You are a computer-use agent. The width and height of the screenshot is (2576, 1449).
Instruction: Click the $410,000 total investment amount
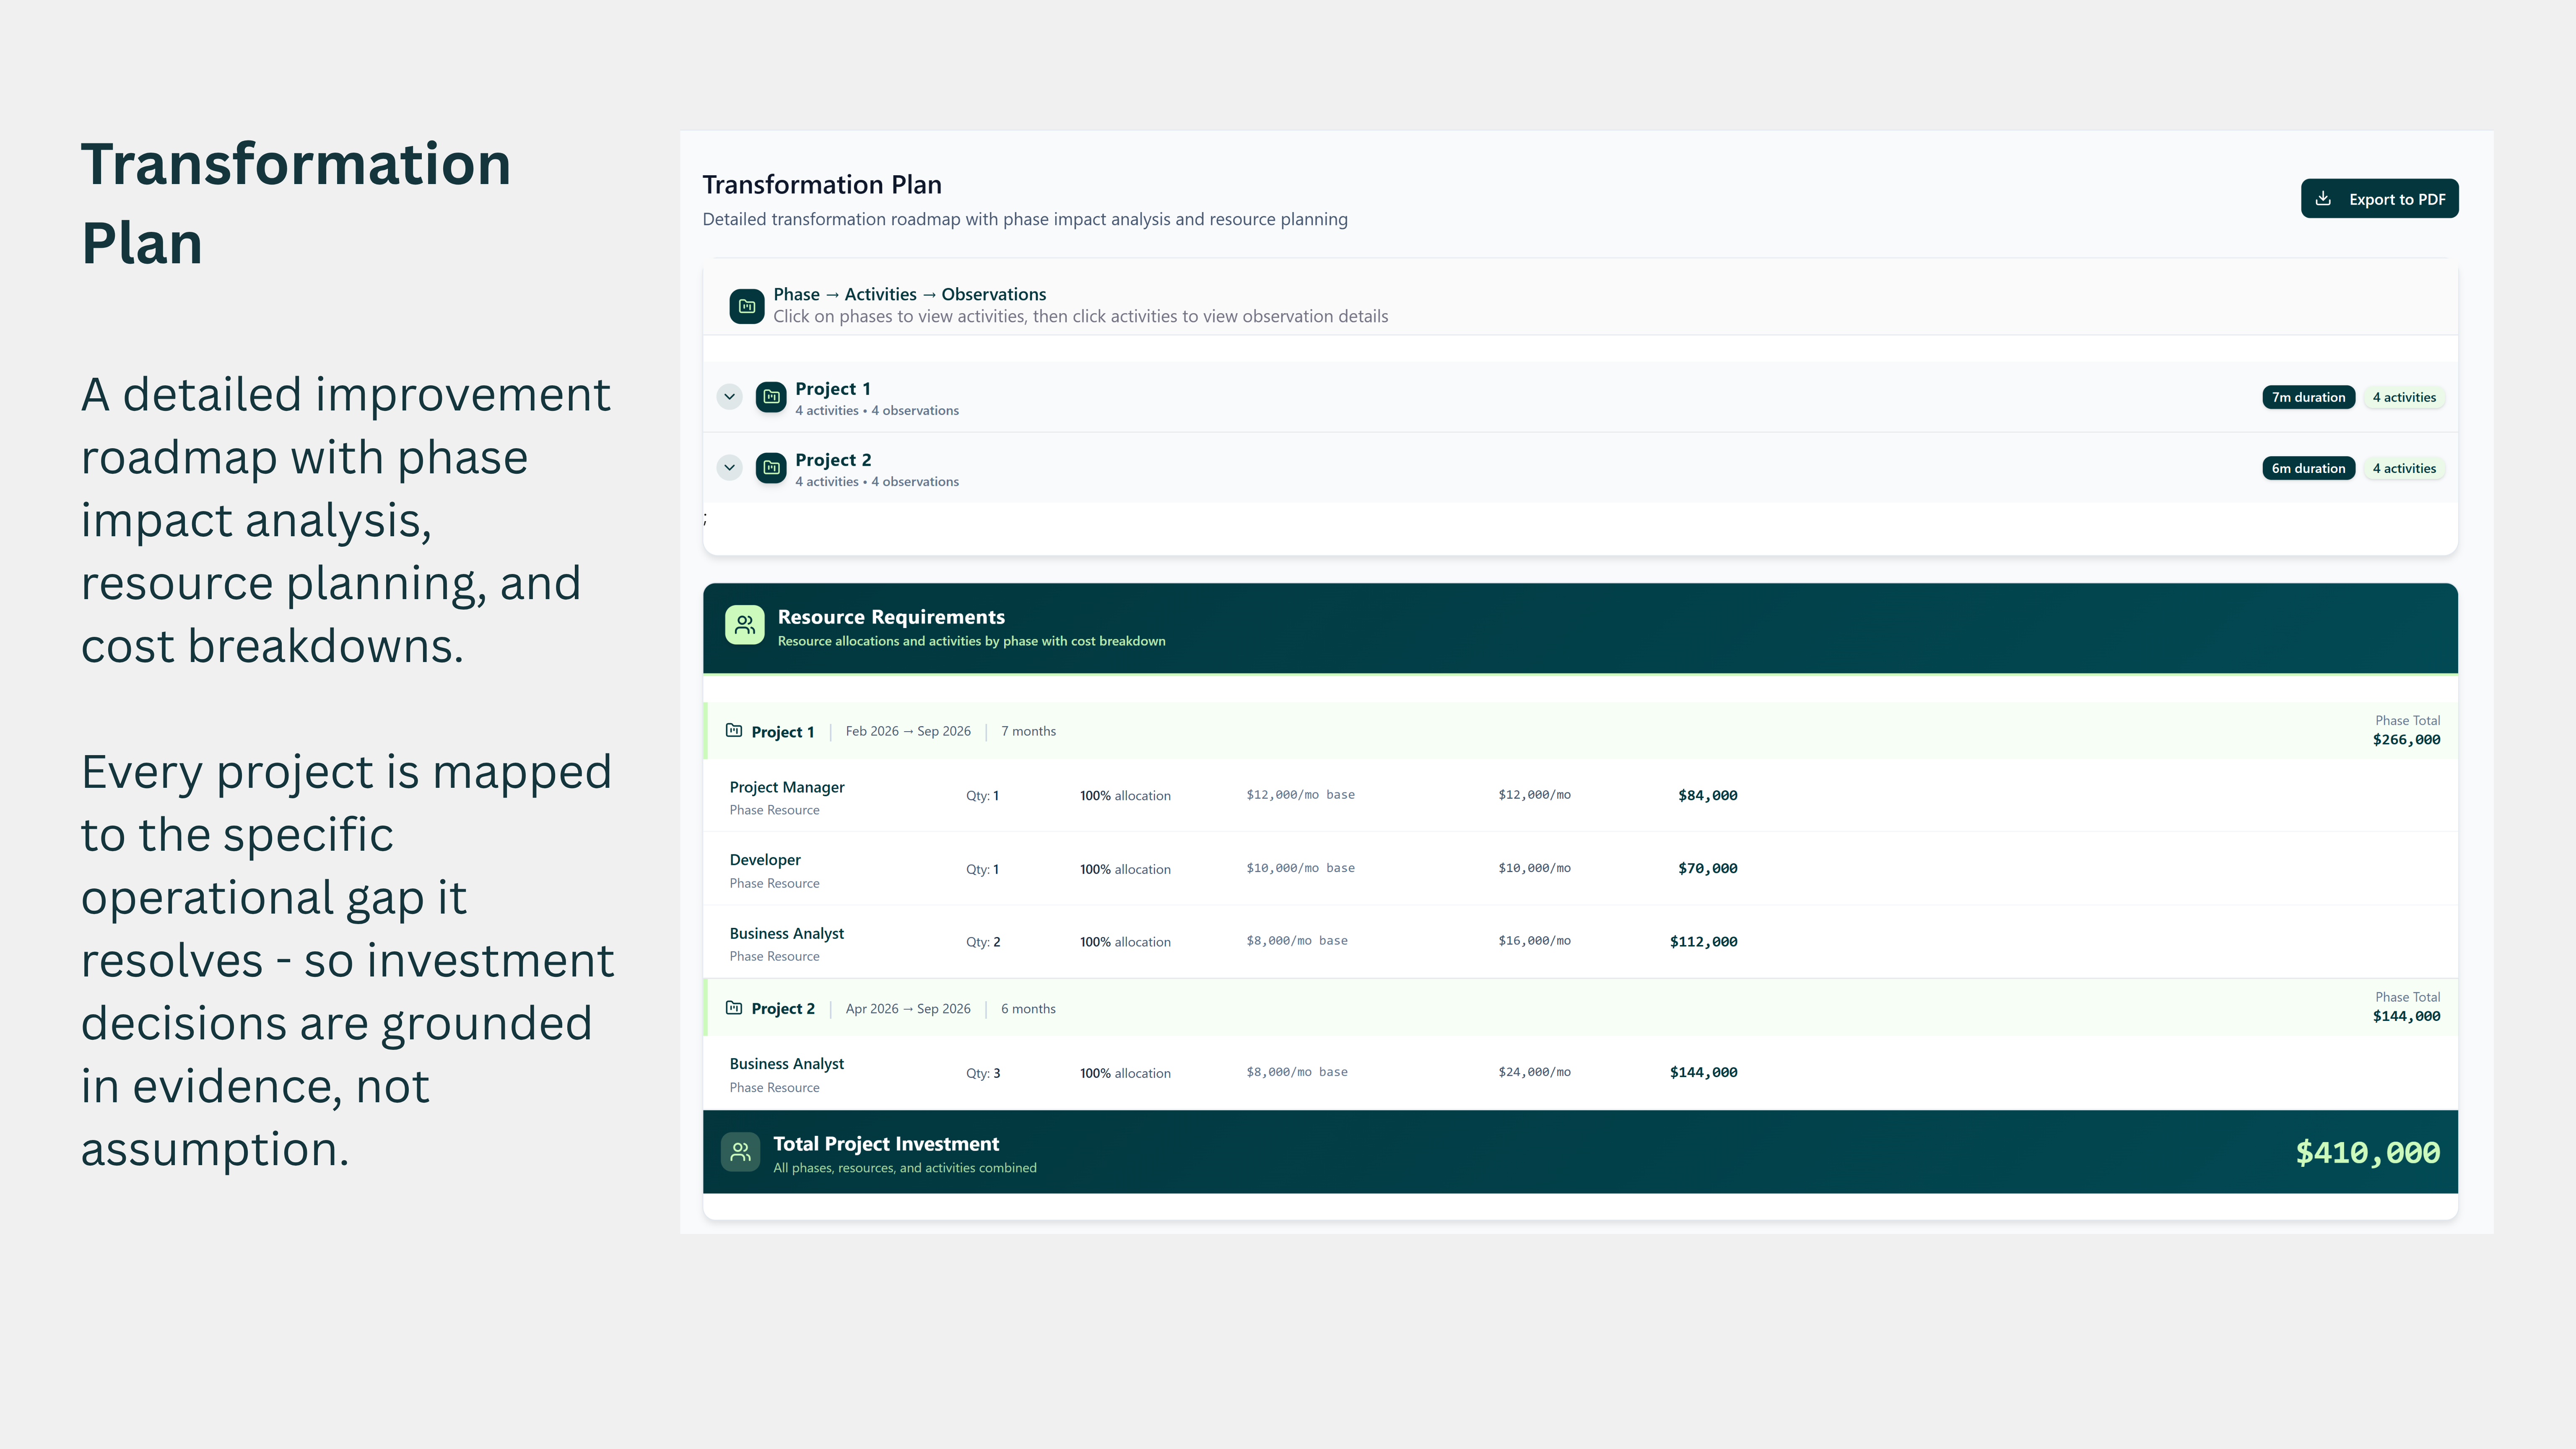coord(2367,1153)
